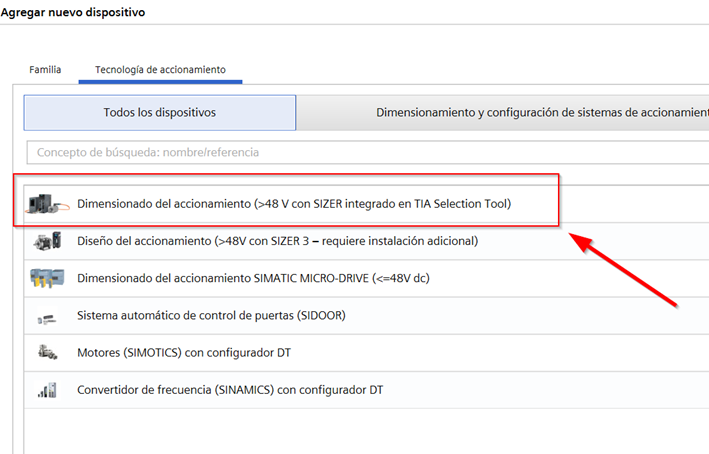
Task: Open the Tecnología de accionamiento tab
Action: click(x=160, y=70)
